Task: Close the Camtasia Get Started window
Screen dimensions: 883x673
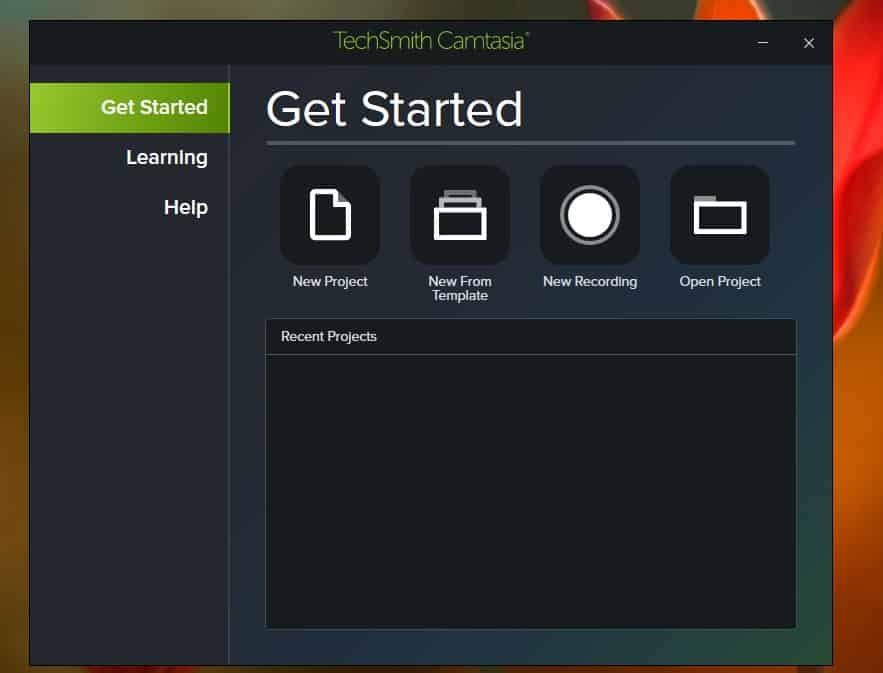Action: (x=809, y=43)
